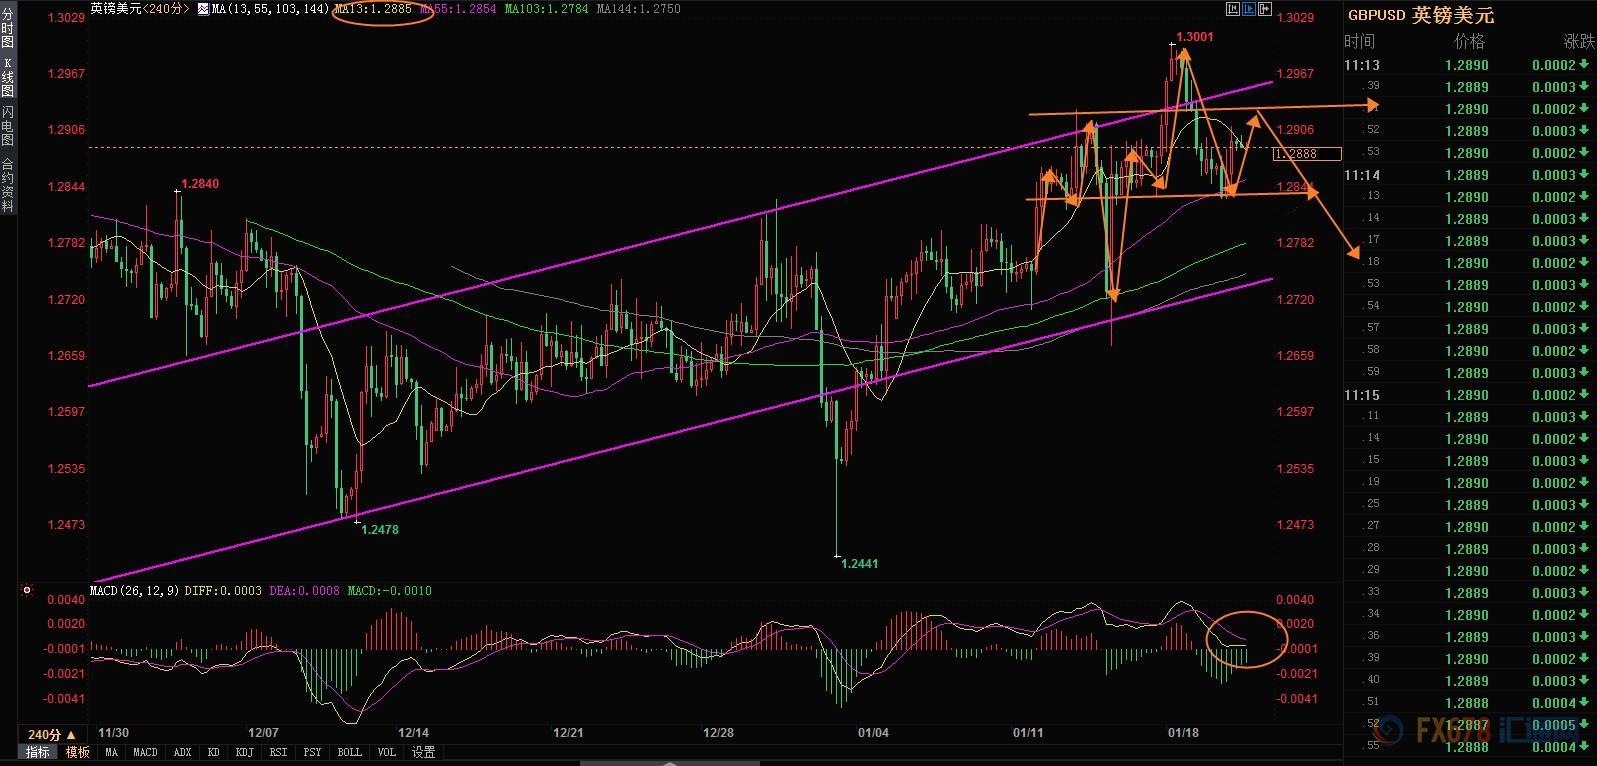Select the 11:13 tick row
Viewport: 1597px width, 766px height.
coord(1468,65)
